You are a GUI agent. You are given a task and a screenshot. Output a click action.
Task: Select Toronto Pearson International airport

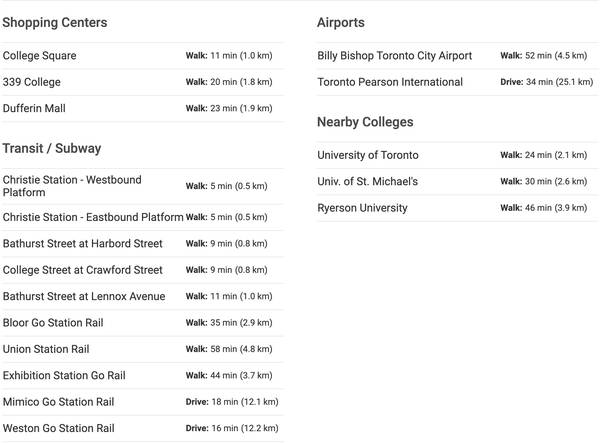[458, 82]
